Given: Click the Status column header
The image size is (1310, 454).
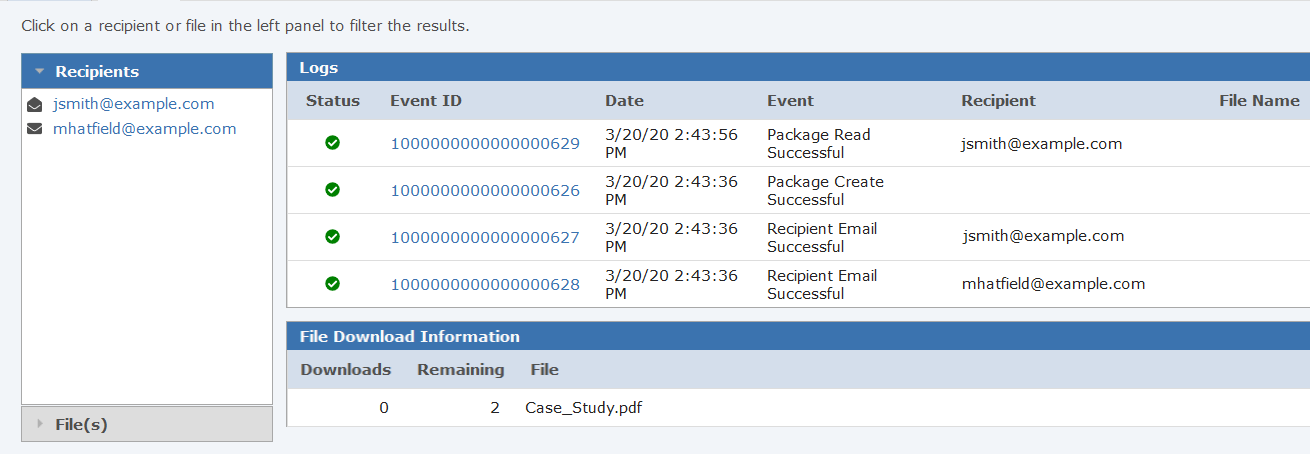Looking at the screenshot, I should (333, 101).
